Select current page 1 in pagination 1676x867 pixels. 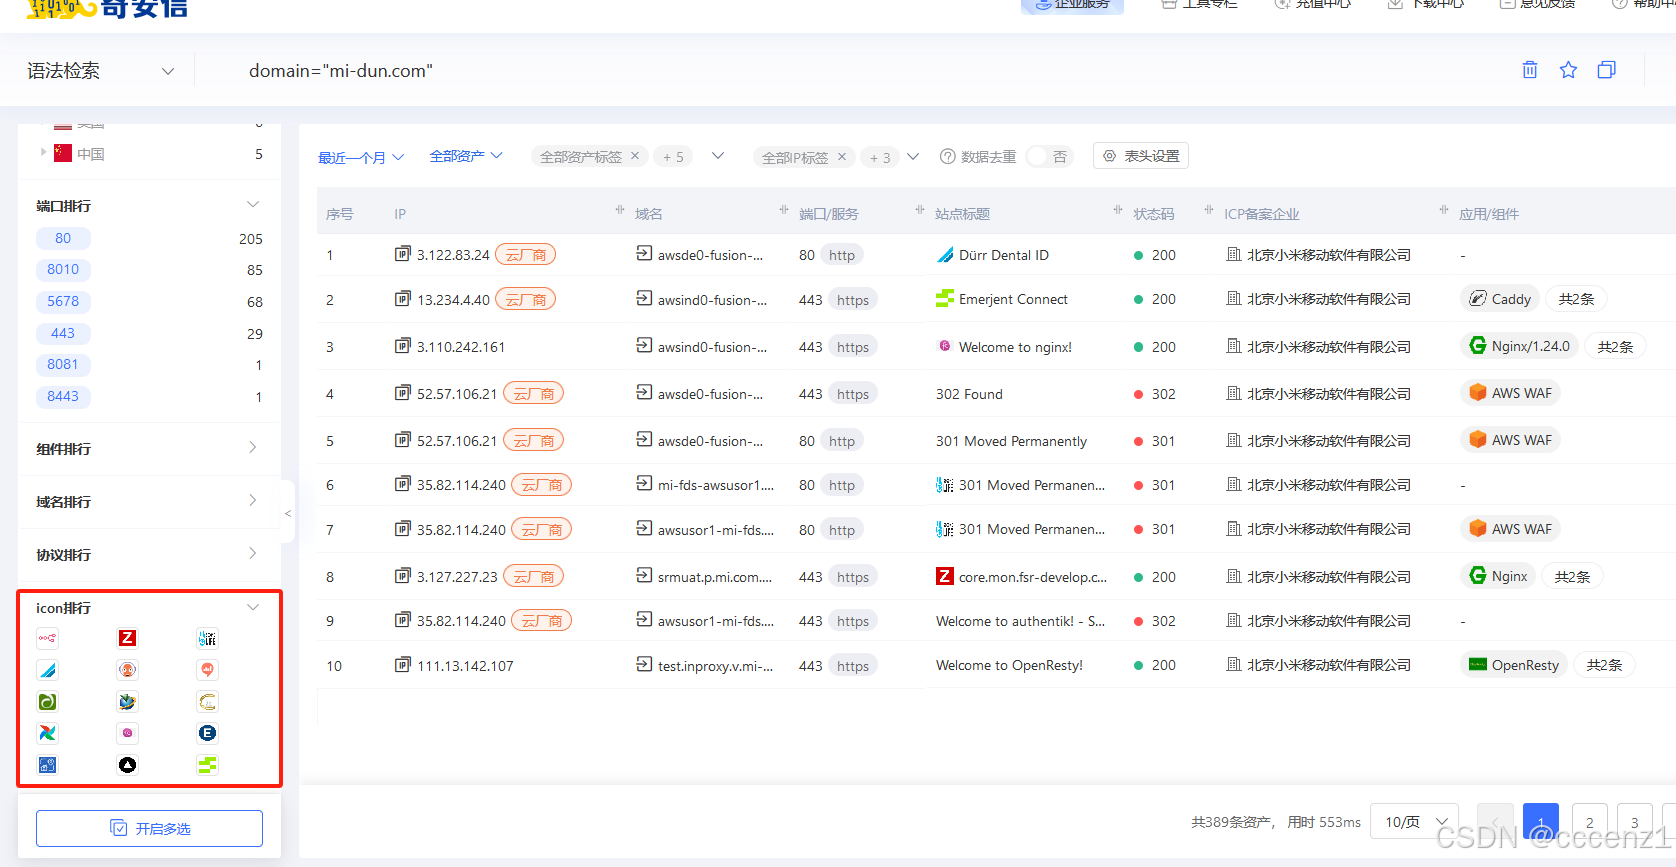1541,822
